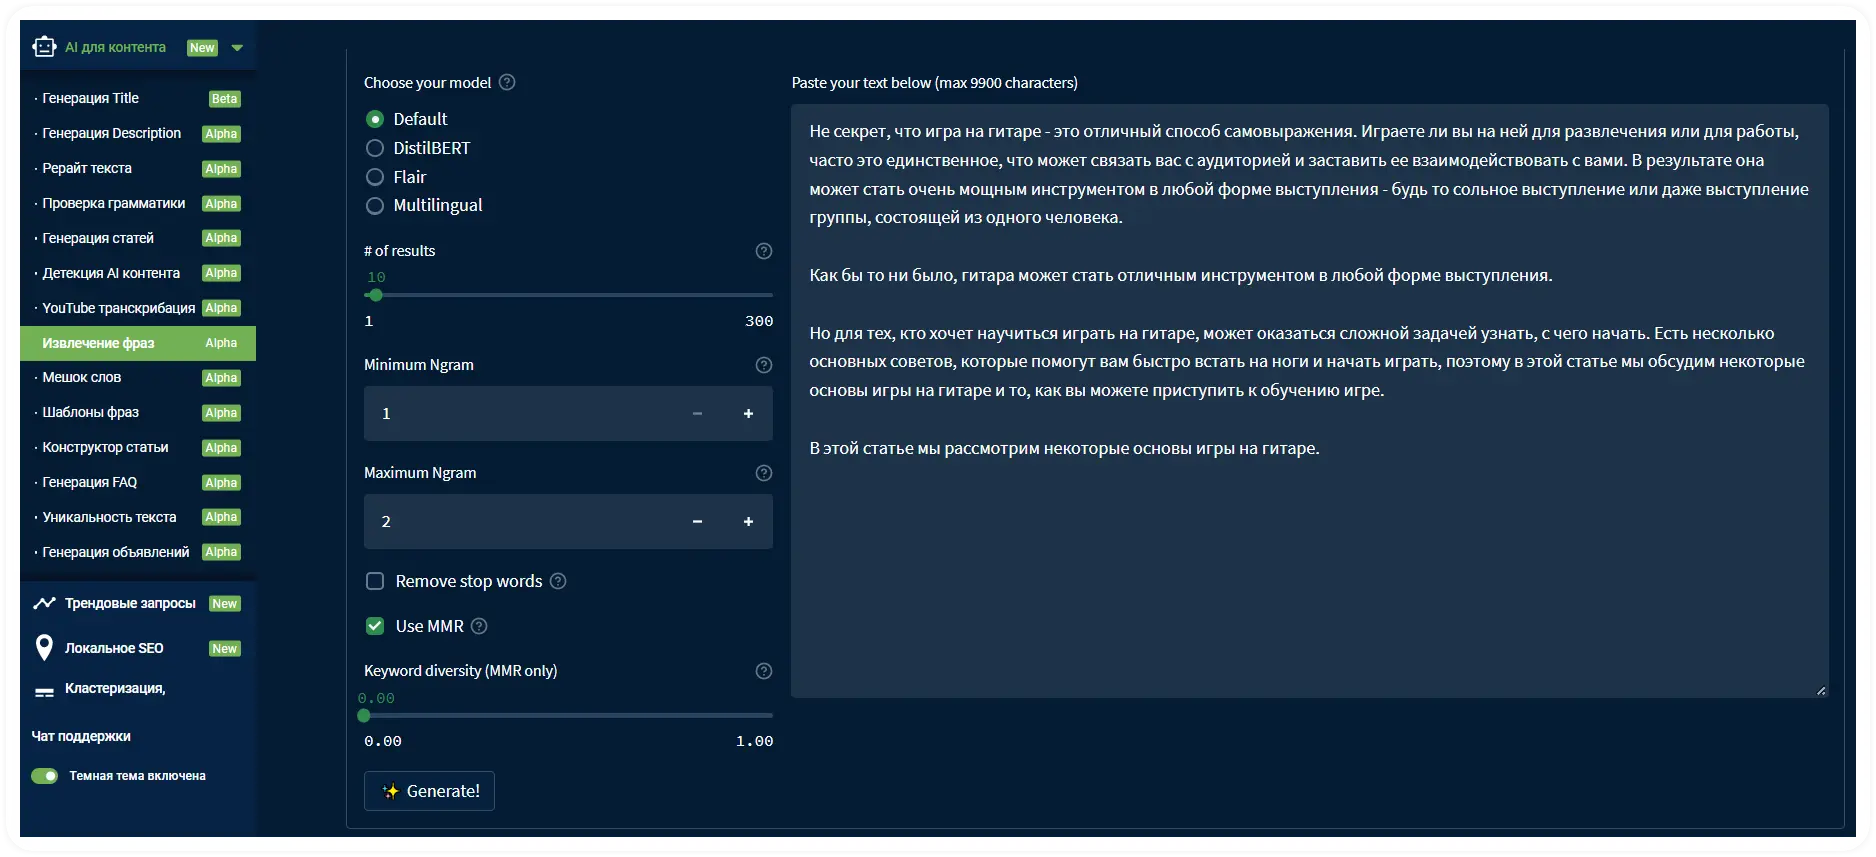This screenshot has width=1876, height=857.
Task: Click help icon for Keyword diversity
Action: [764, 671]
